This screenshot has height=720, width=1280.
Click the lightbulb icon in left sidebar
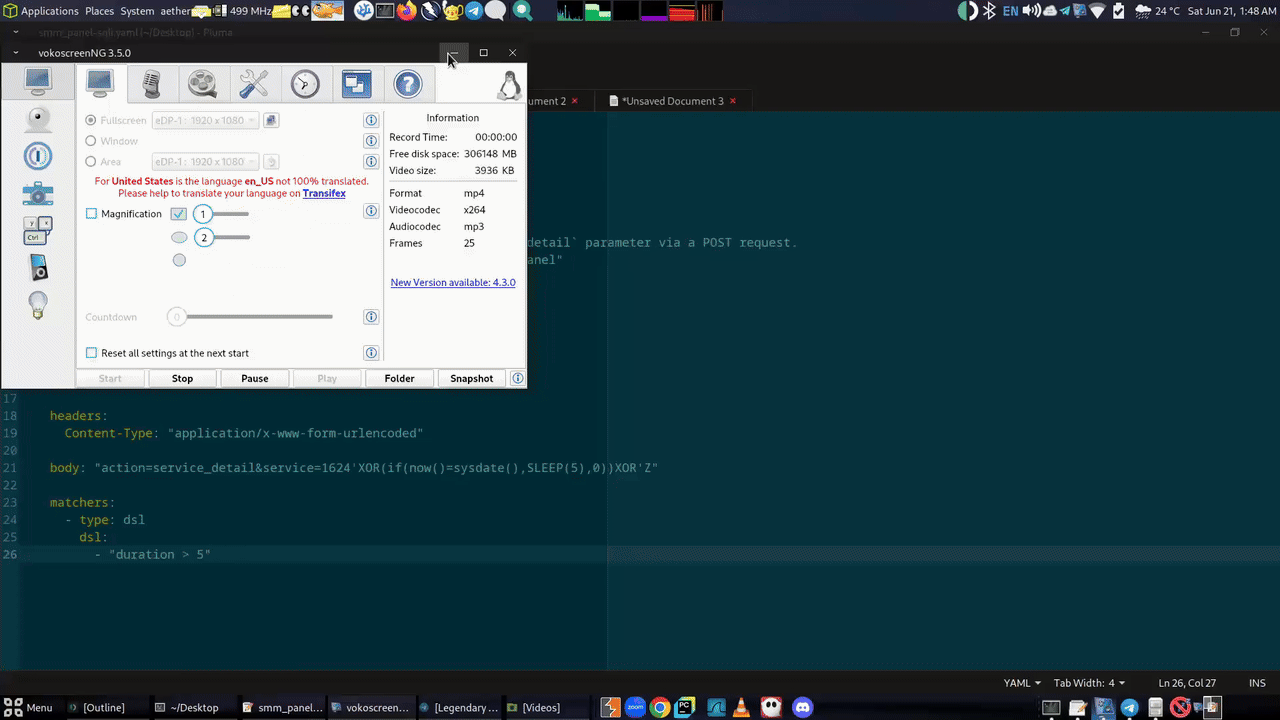coord(38,304)
